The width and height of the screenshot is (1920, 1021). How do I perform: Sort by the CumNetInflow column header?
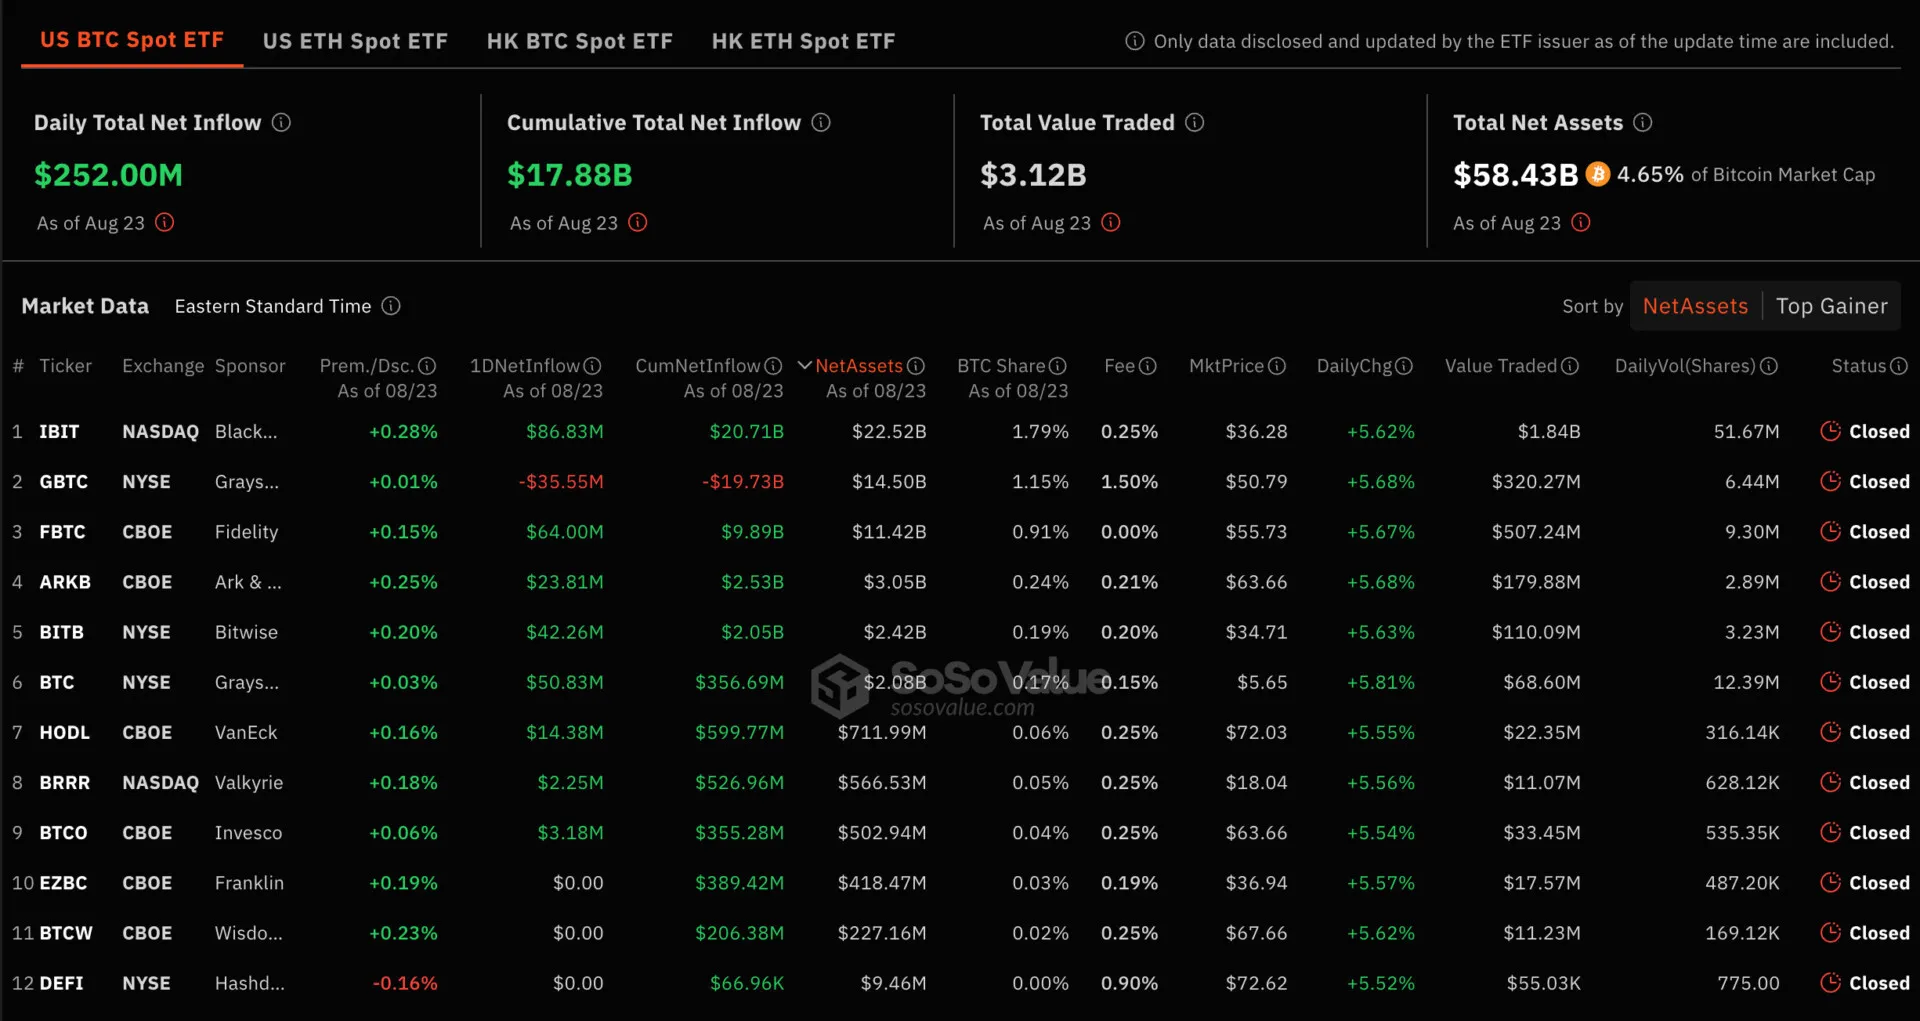[698, 366]
